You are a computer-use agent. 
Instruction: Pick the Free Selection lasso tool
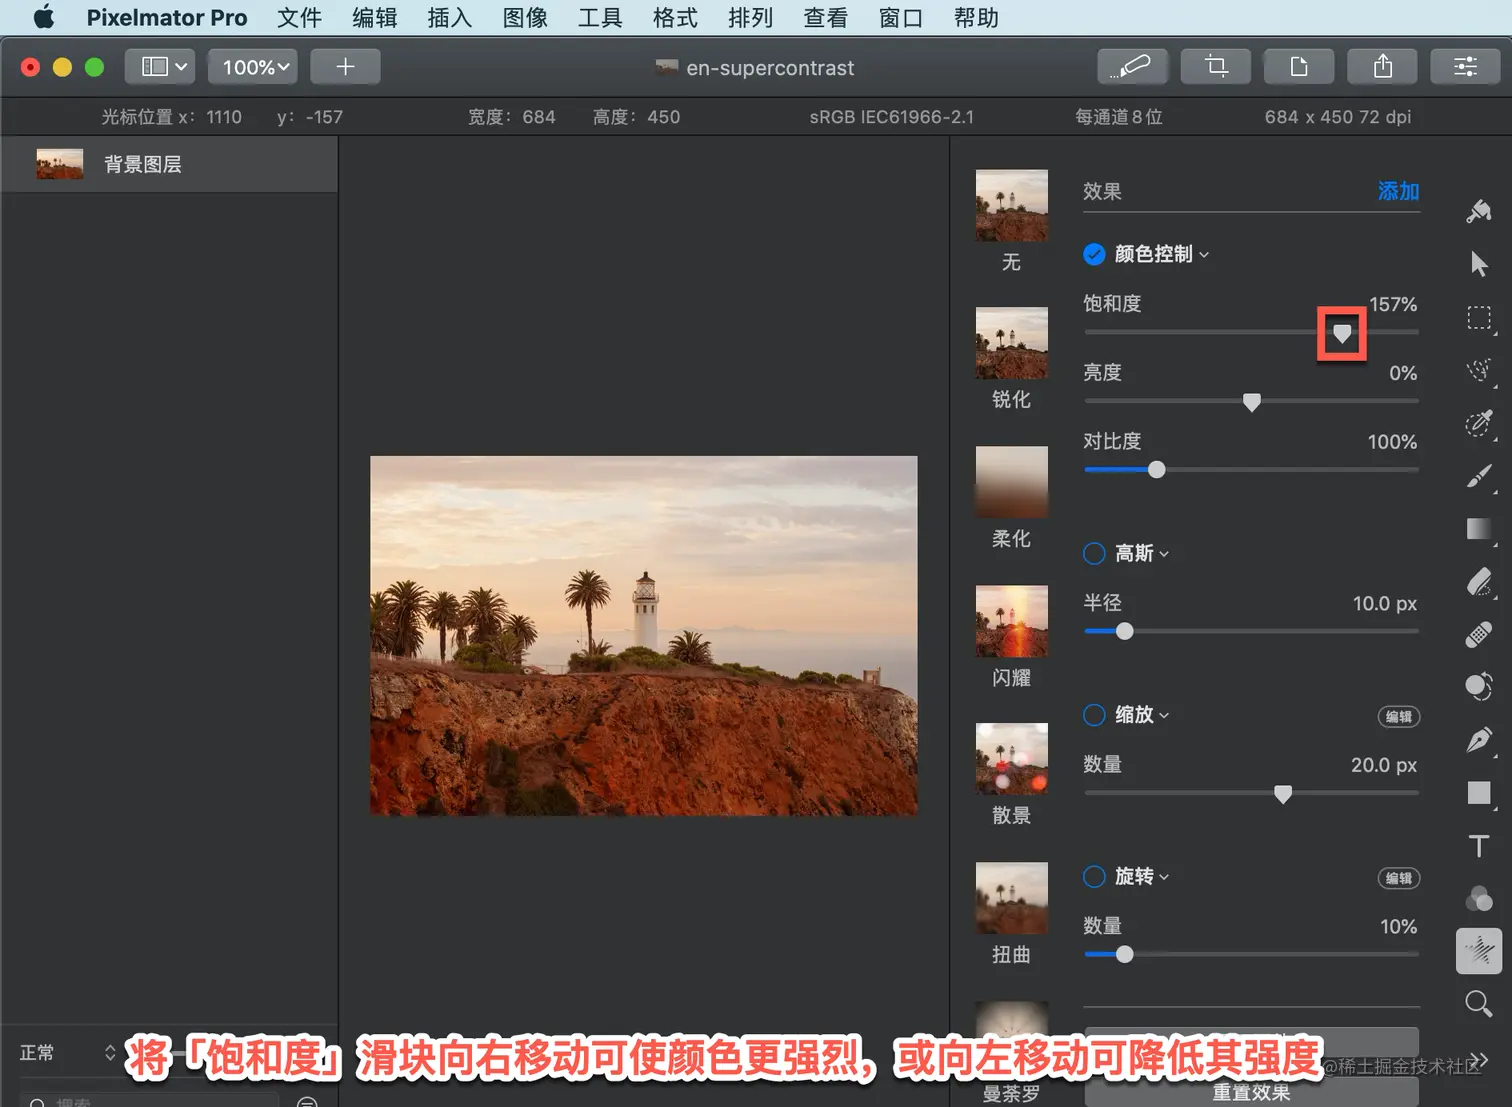pos(1479,370)
